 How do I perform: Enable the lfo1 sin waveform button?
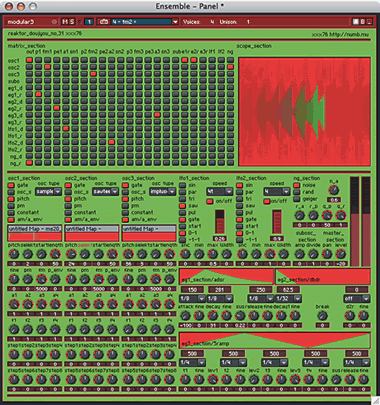pos(183,185)
